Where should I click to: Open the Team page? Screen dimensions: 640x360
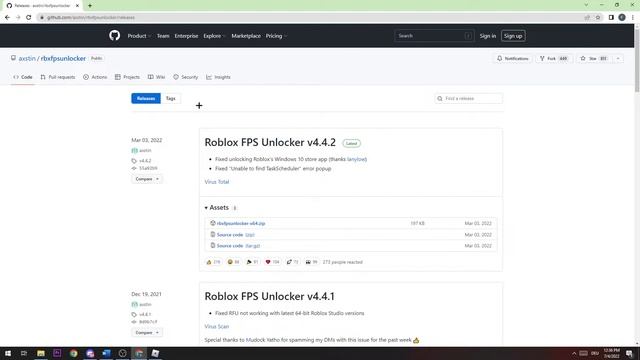tap(163, 36)
